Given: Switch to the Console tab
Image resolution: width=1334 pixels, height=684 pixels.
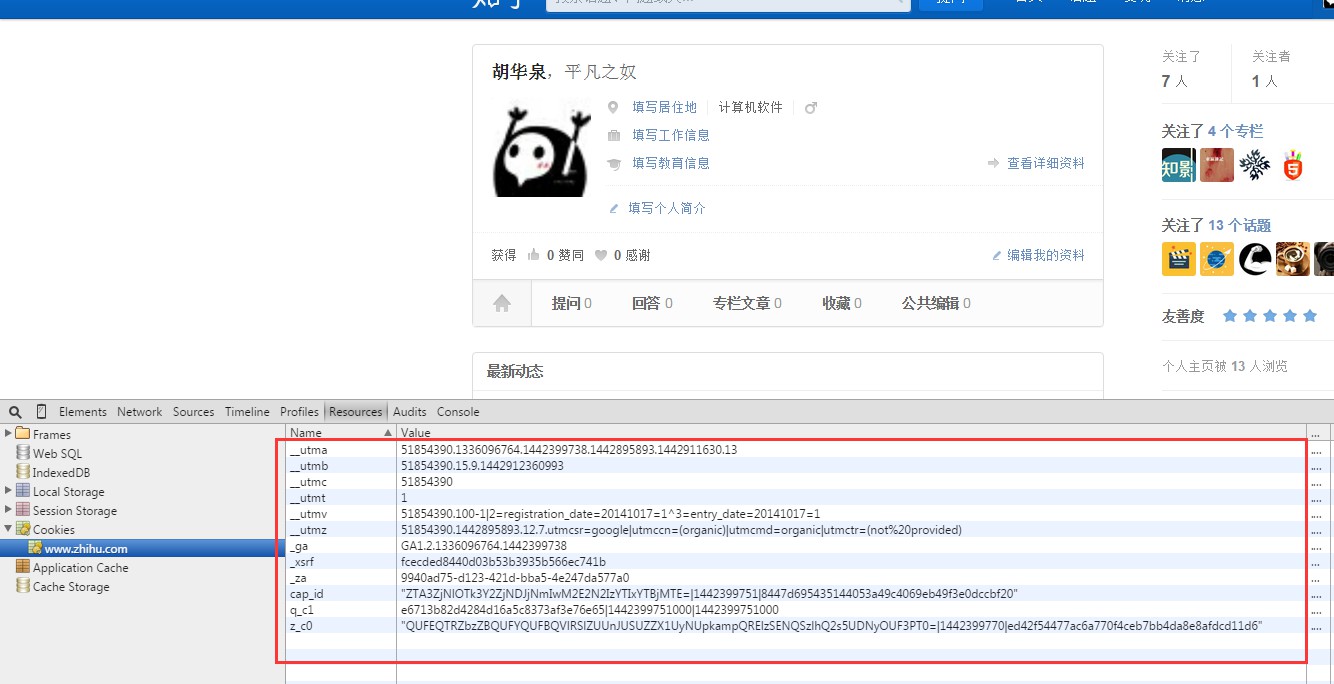Looking at the screenshot, I should tap(458, 411).
